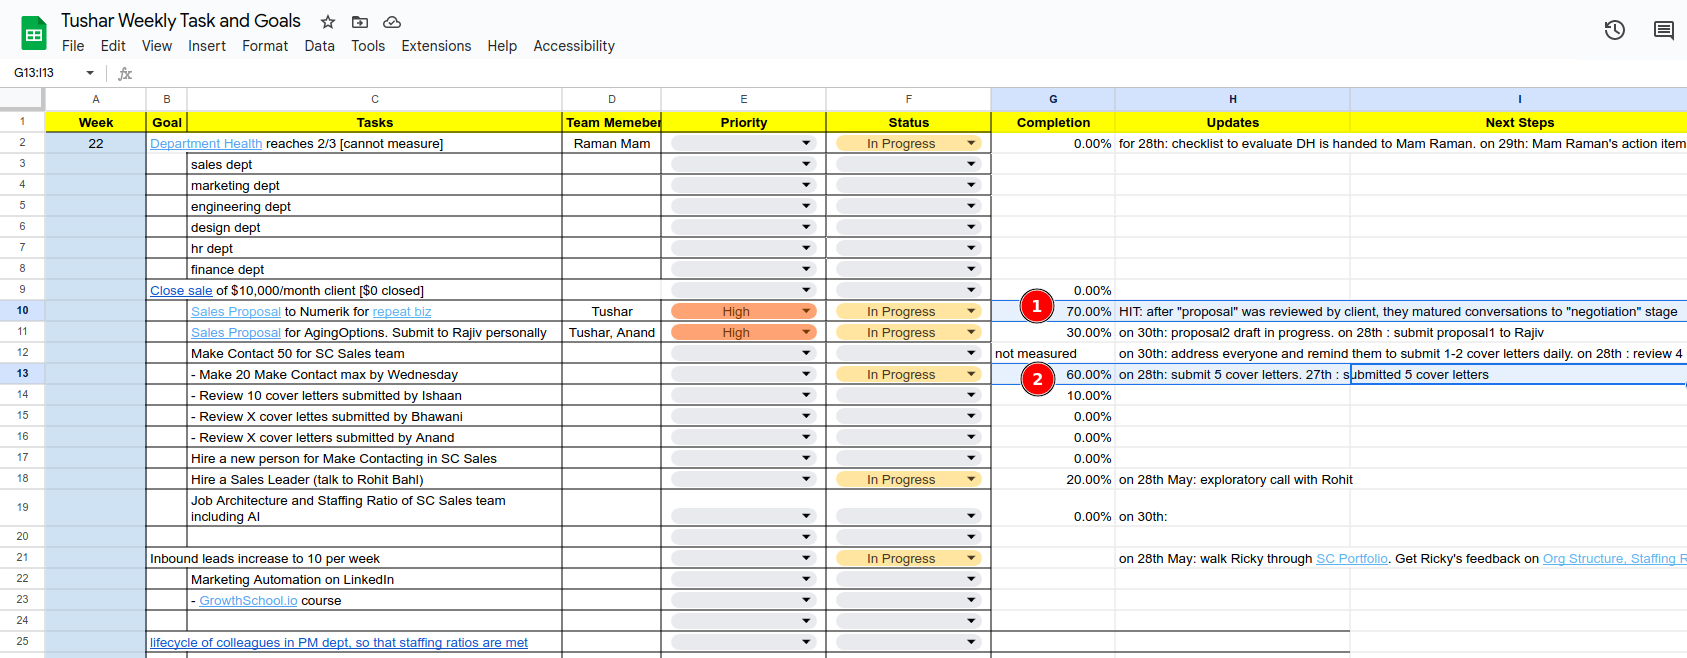Select row 13 header
Viewport: 1687px width, 658px height.
click(22, 375)
